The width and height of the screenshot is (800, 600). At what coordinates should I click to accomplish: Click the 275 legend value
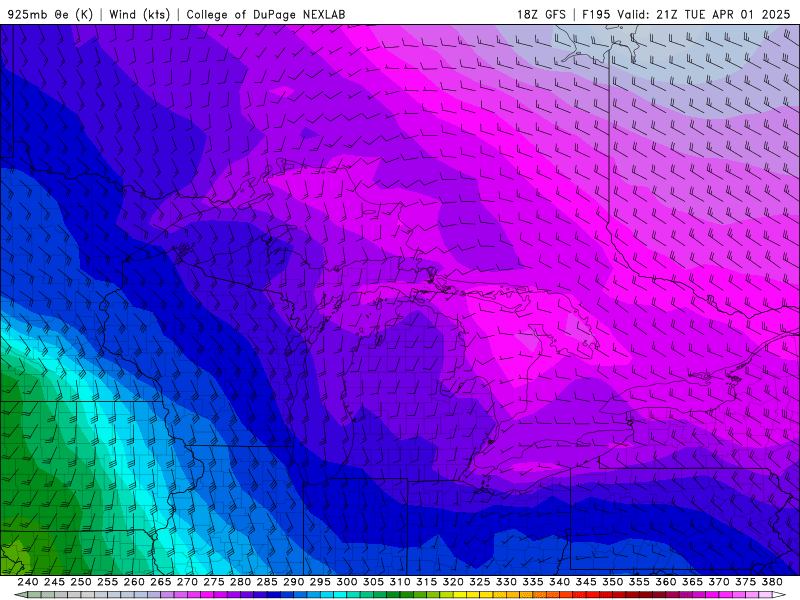[214, 582]
